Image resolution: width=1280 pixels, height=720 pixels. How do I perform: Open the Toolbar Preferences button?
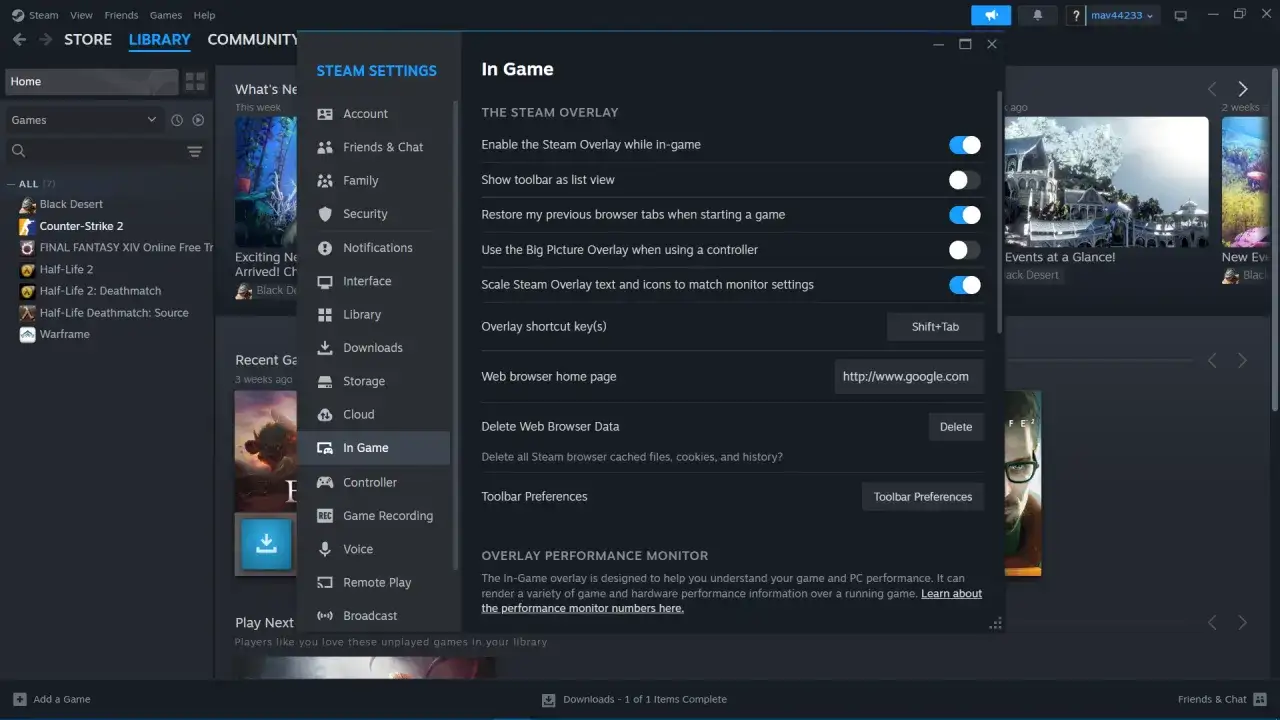coord(923,497)
